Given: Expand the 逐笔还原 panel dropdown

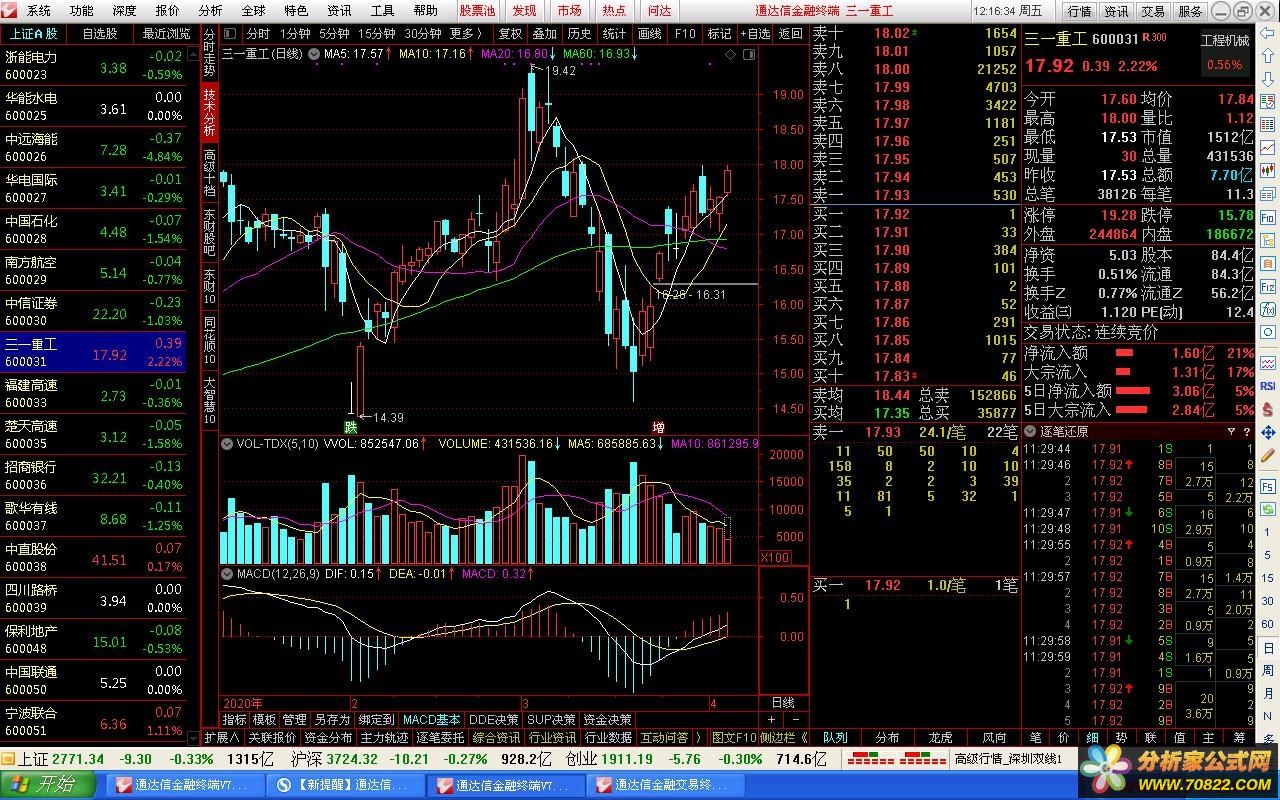Looking at the screenshot, I should coord(1030,431).
